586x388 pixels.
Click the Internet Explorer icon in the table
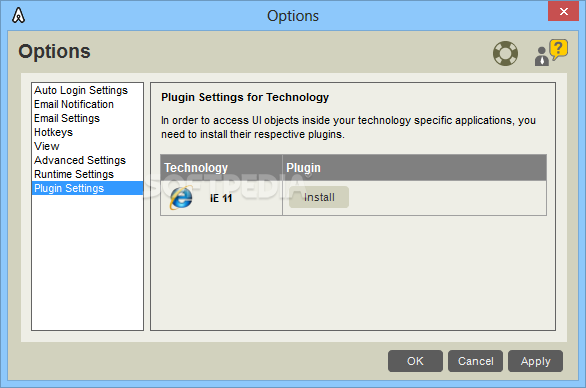tap(181, 198)
